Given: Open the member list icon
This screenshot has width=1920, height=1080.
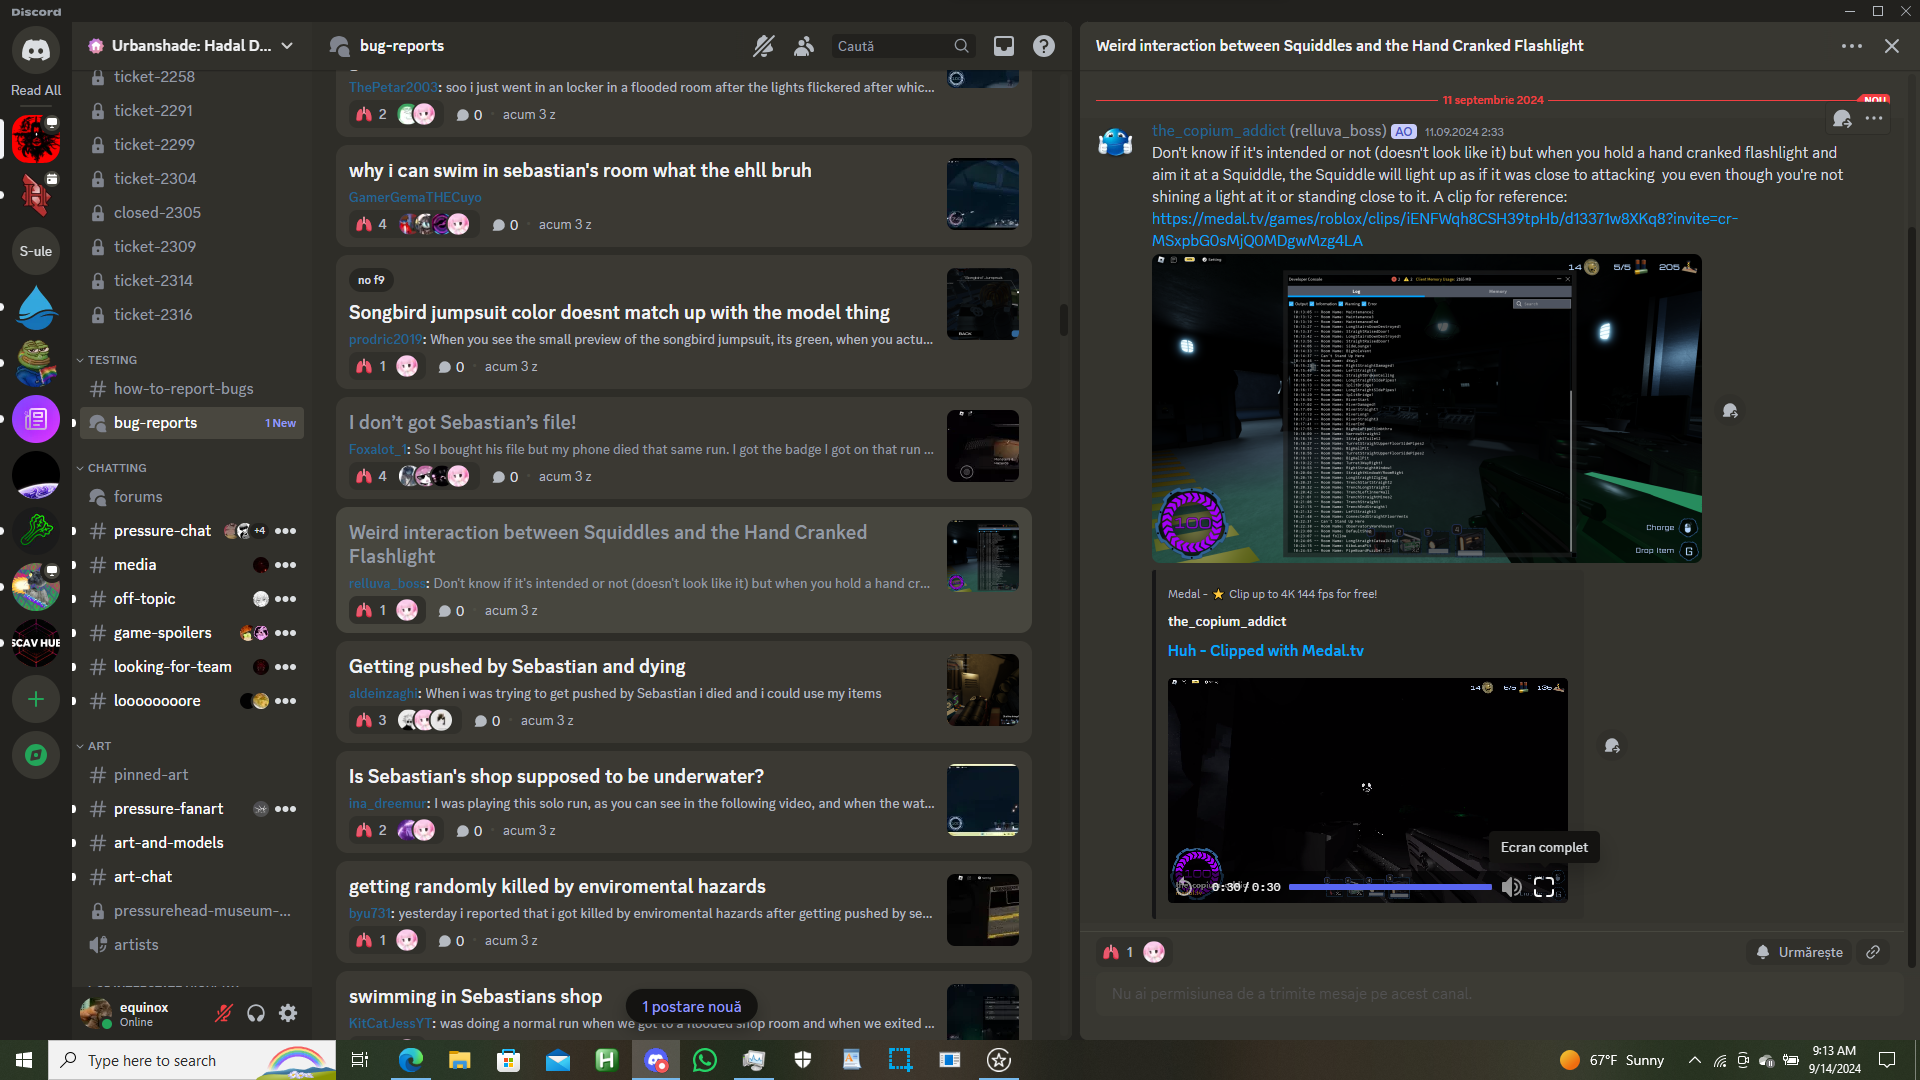Looking at the screenshot, I should click(804, 46).
